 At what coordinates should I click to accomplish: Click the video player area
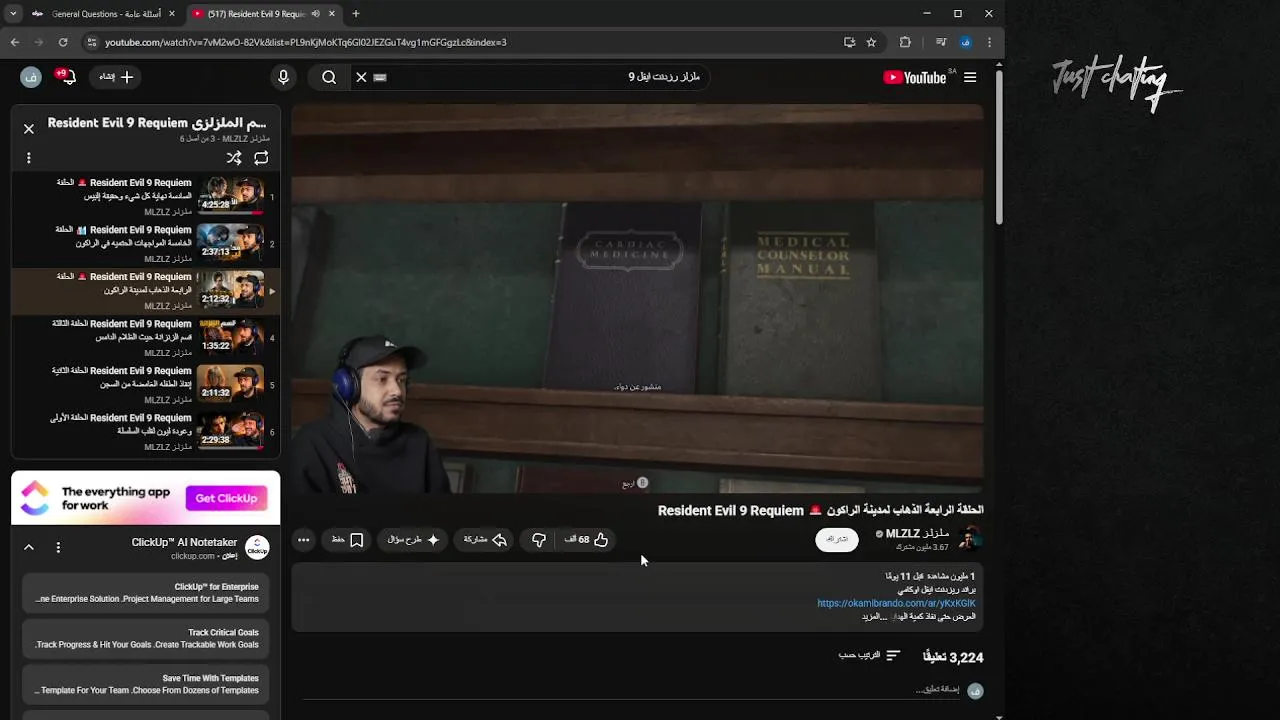(x=637, y=298)
